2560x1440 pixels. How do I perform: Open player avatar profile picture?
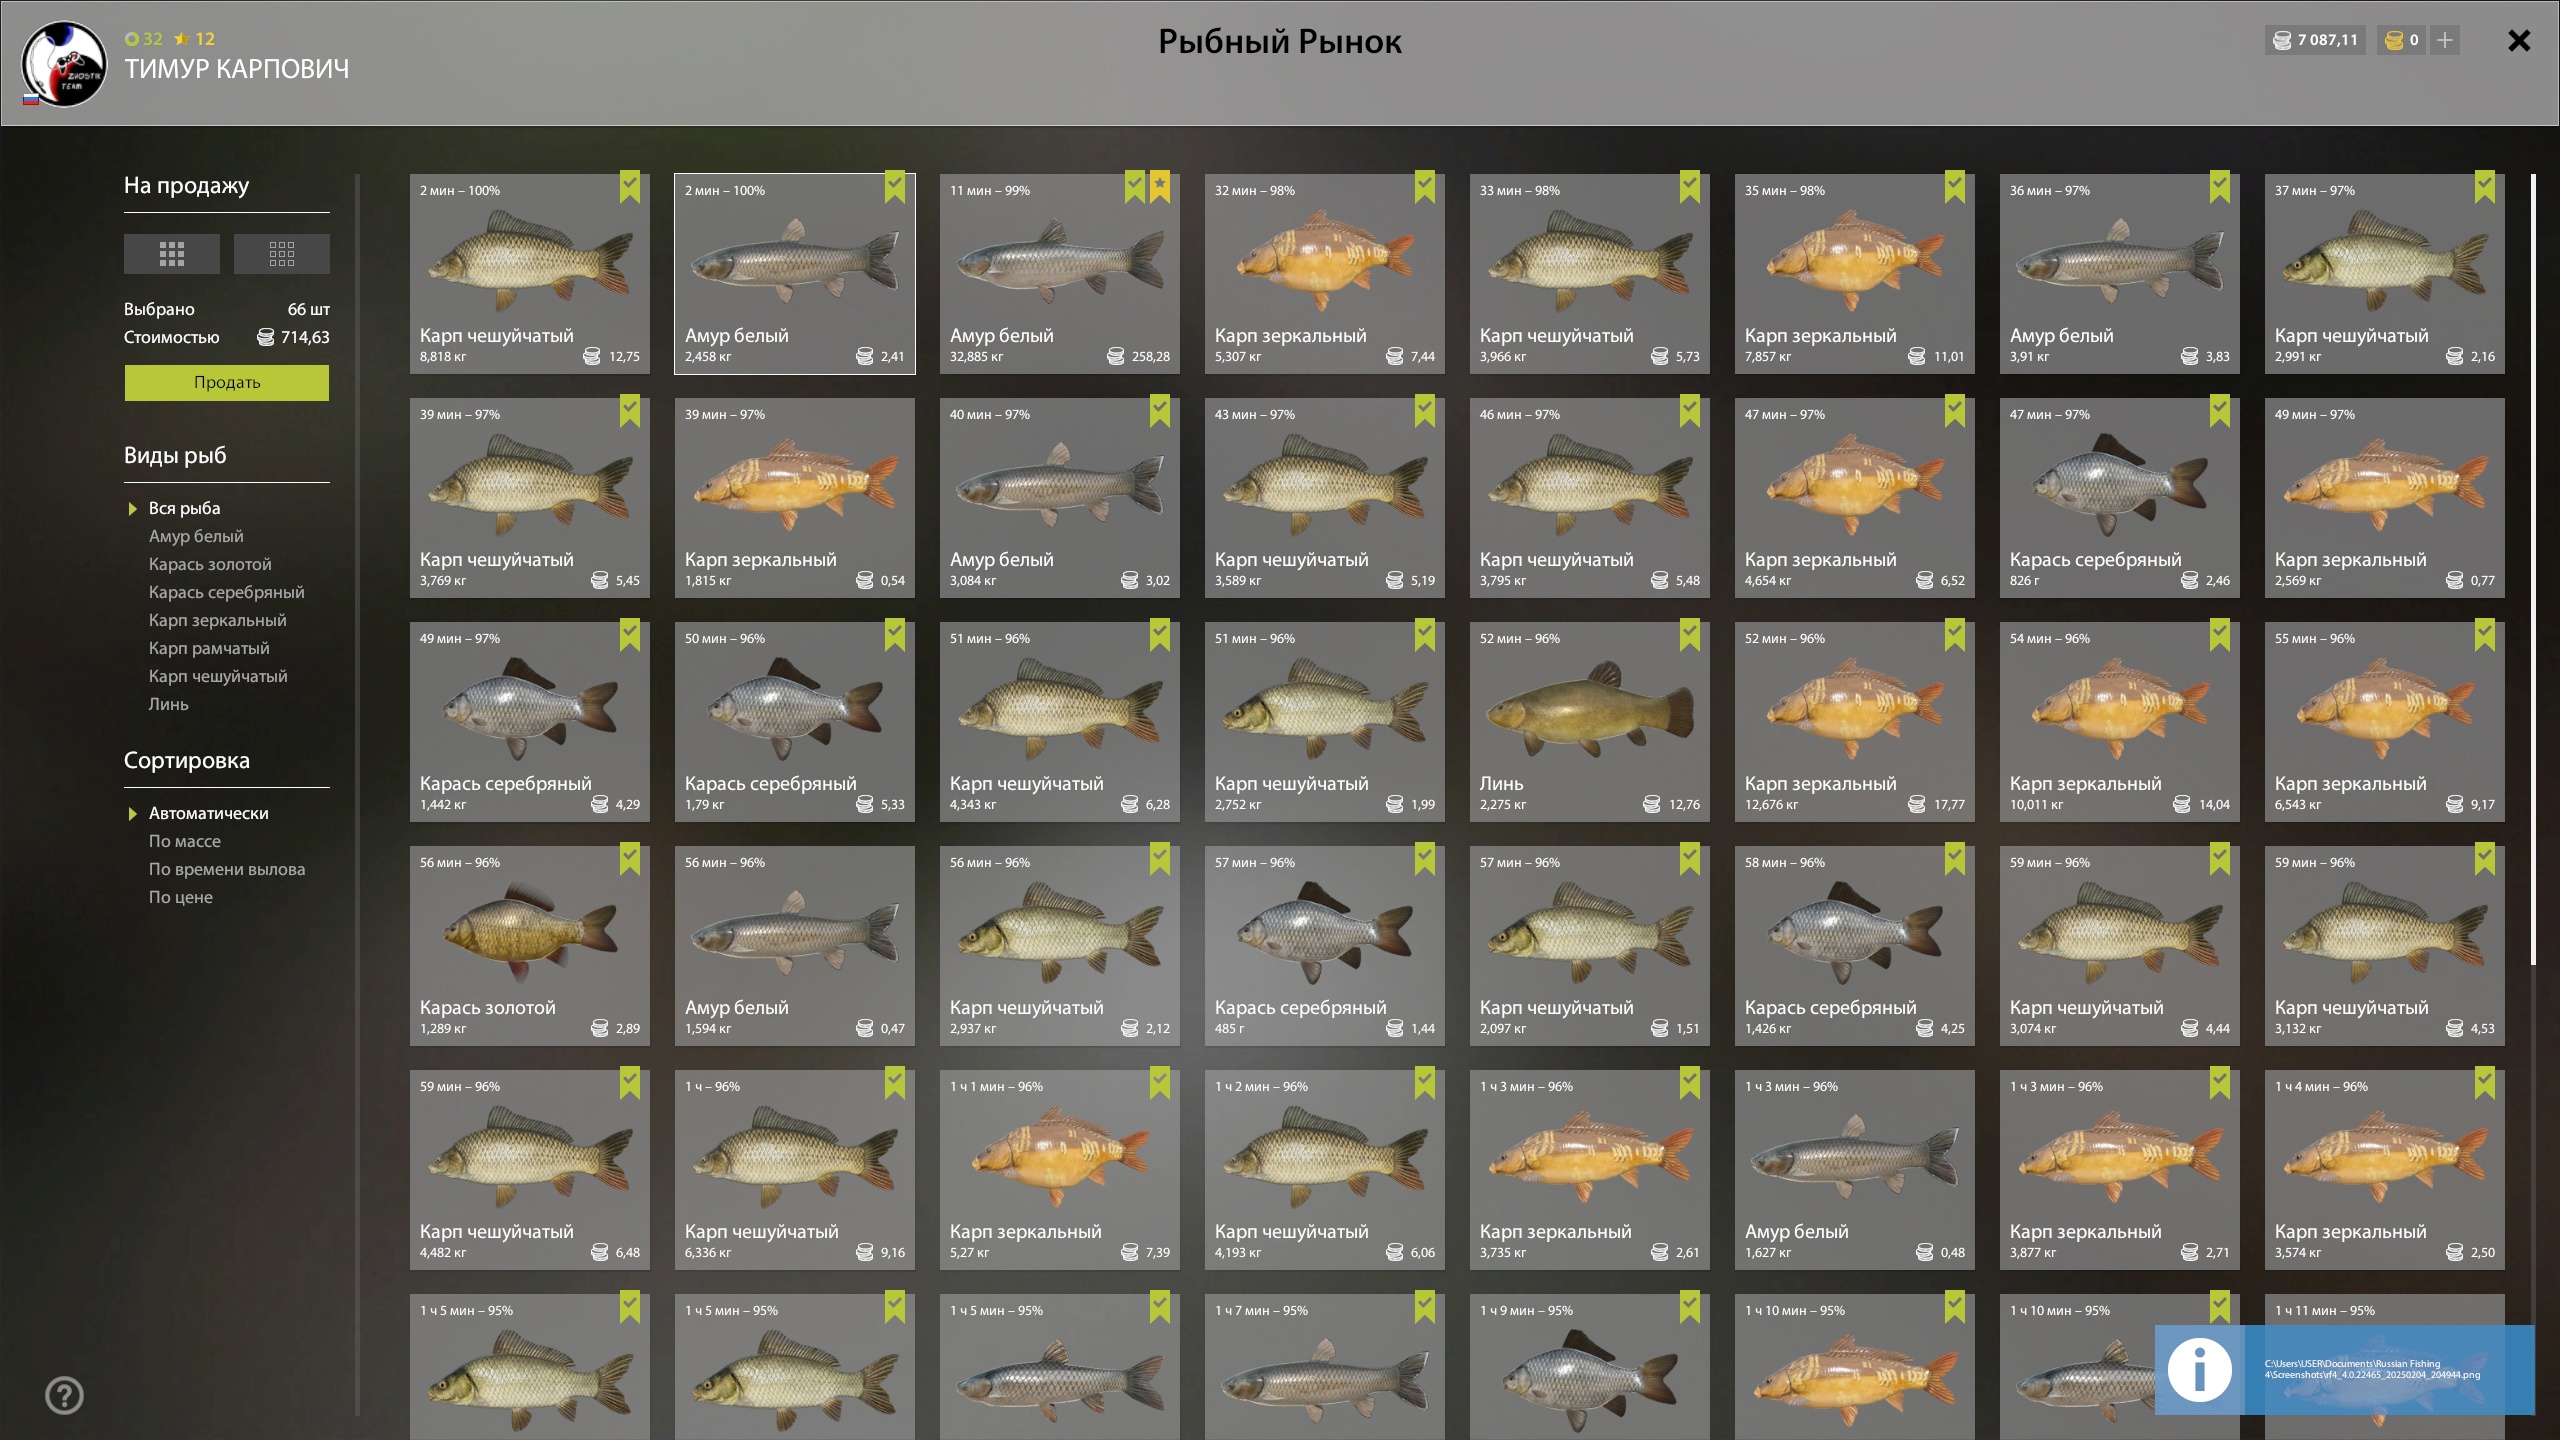65,65
